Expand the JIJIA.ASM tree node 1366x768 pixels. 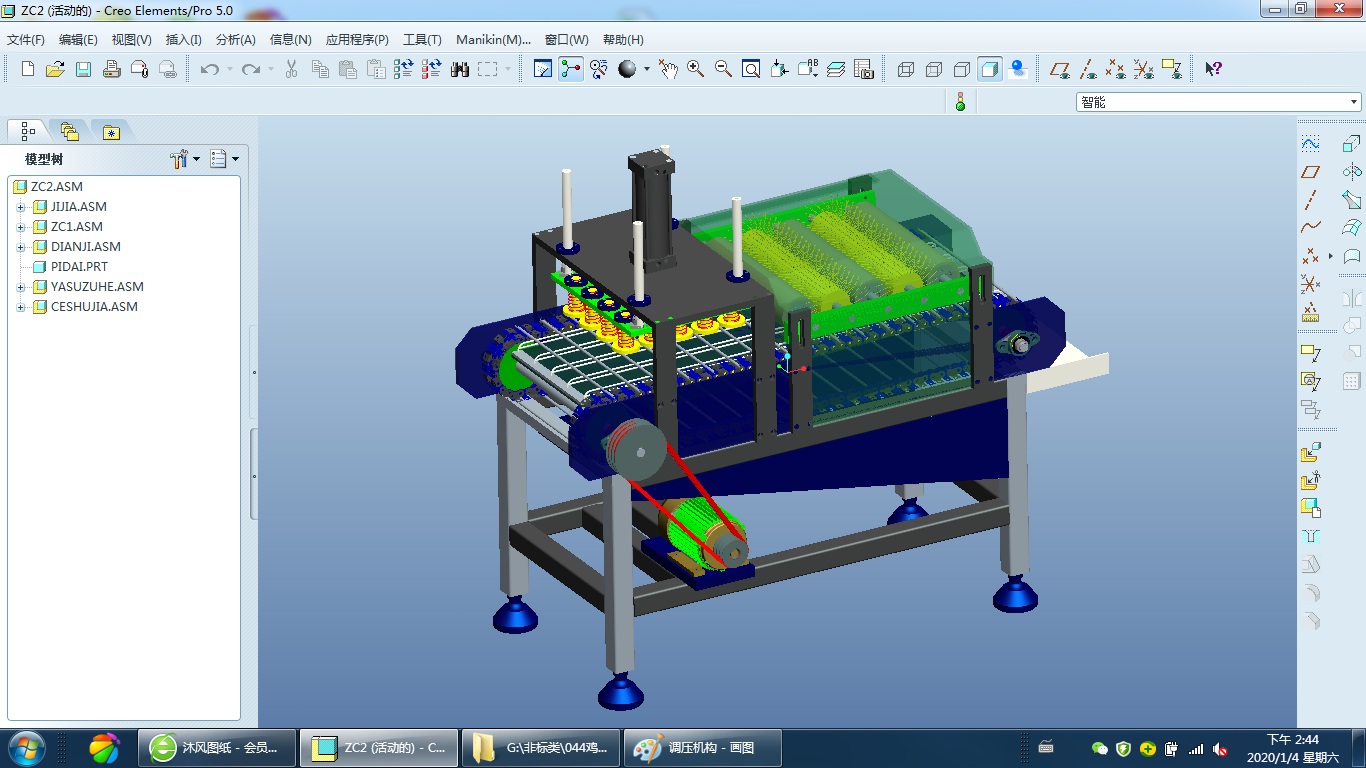(20, 207)
